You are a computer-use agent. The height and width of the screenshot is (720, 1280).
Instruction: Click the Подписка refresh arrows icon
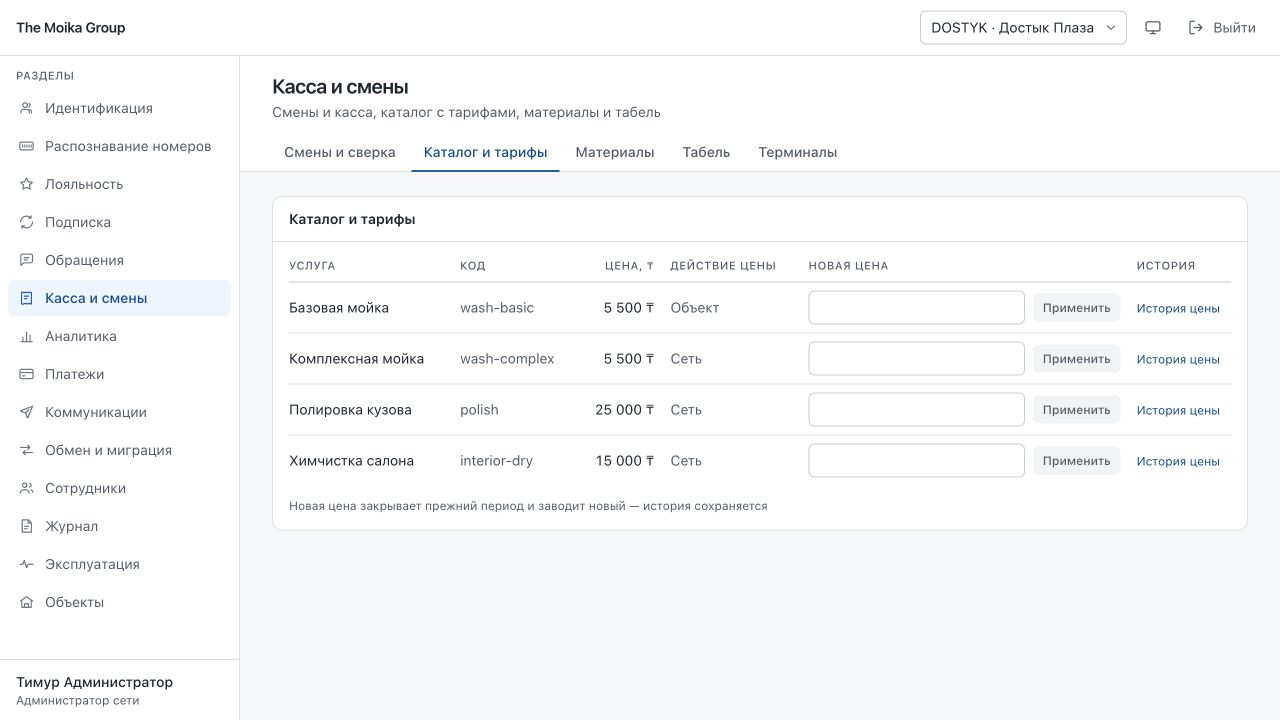[27, 222]
